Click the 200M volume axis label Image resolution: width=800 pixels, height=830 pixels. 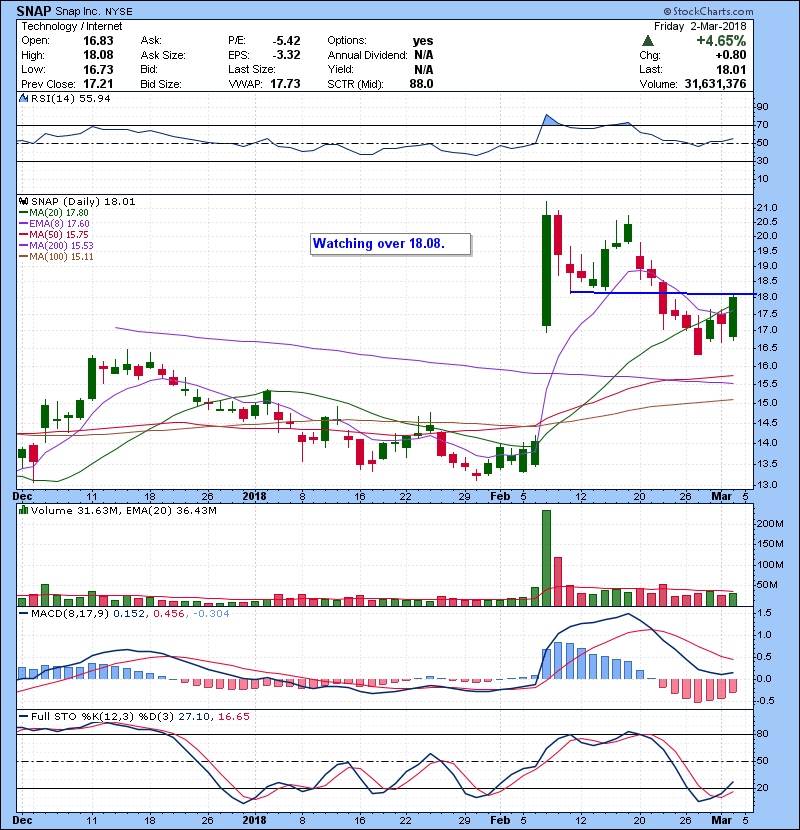pyautogui.click(x=770, y=524)
